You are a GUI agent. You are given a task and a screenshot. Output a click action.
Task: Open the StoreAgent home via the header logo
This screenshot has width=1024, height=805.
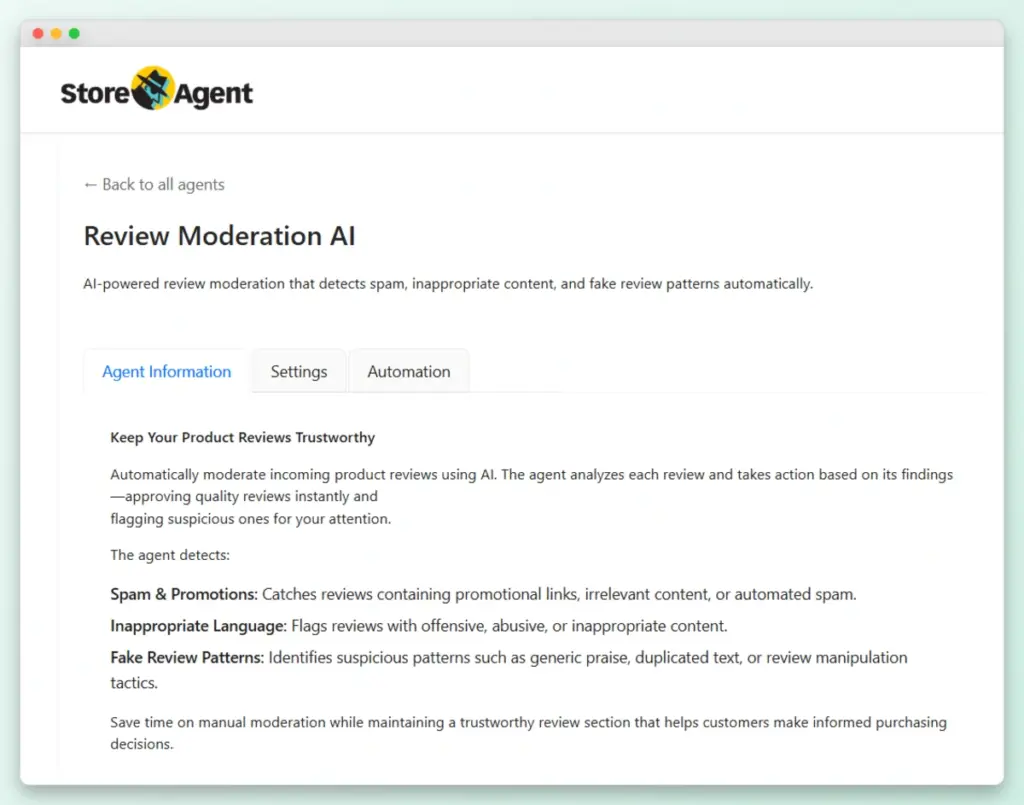click(x=155, y=90)
